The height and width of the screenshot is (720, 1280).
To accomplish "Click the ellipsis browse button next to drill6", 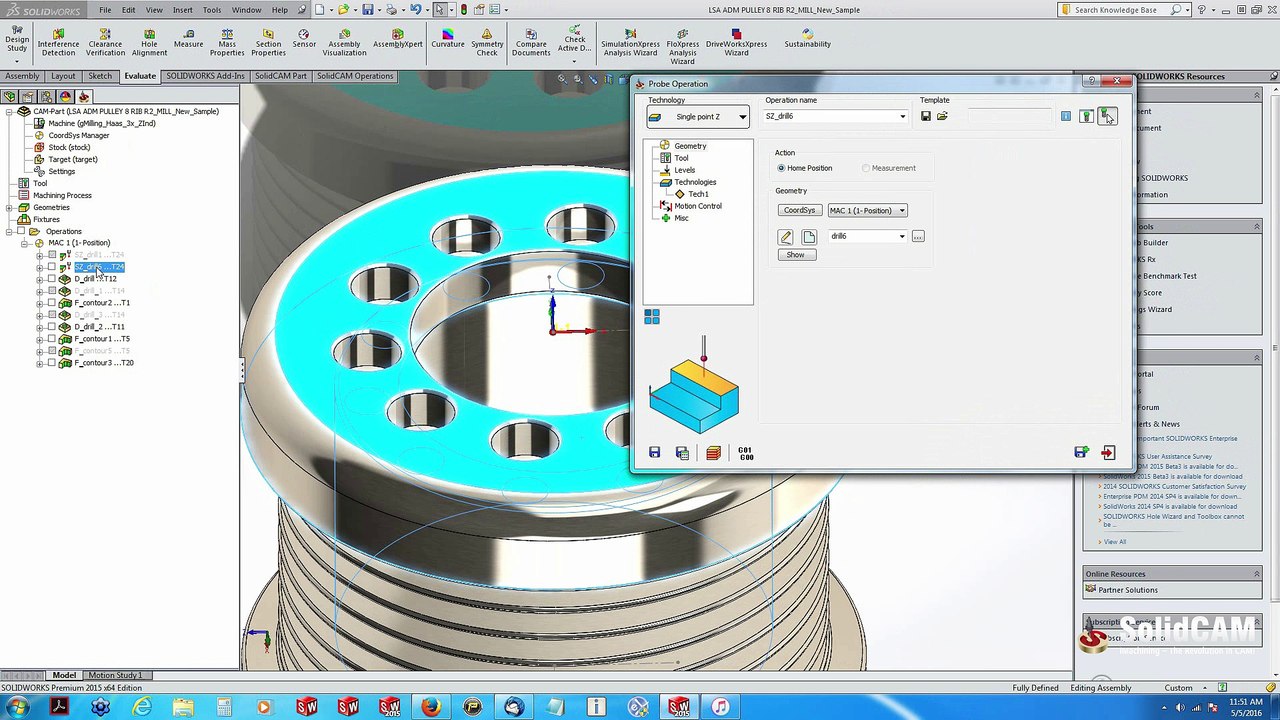I will click(x=918, y=237).
